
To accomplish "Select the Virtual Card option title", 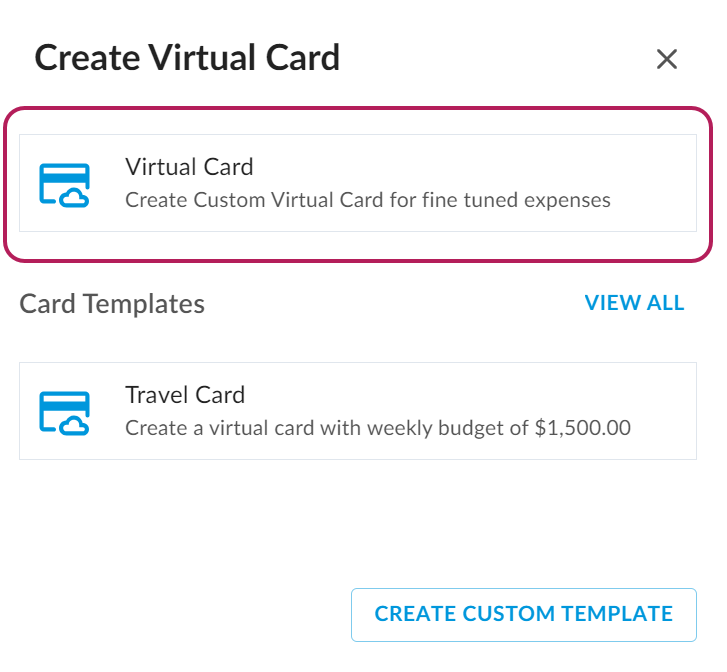I will pos(189,167).
